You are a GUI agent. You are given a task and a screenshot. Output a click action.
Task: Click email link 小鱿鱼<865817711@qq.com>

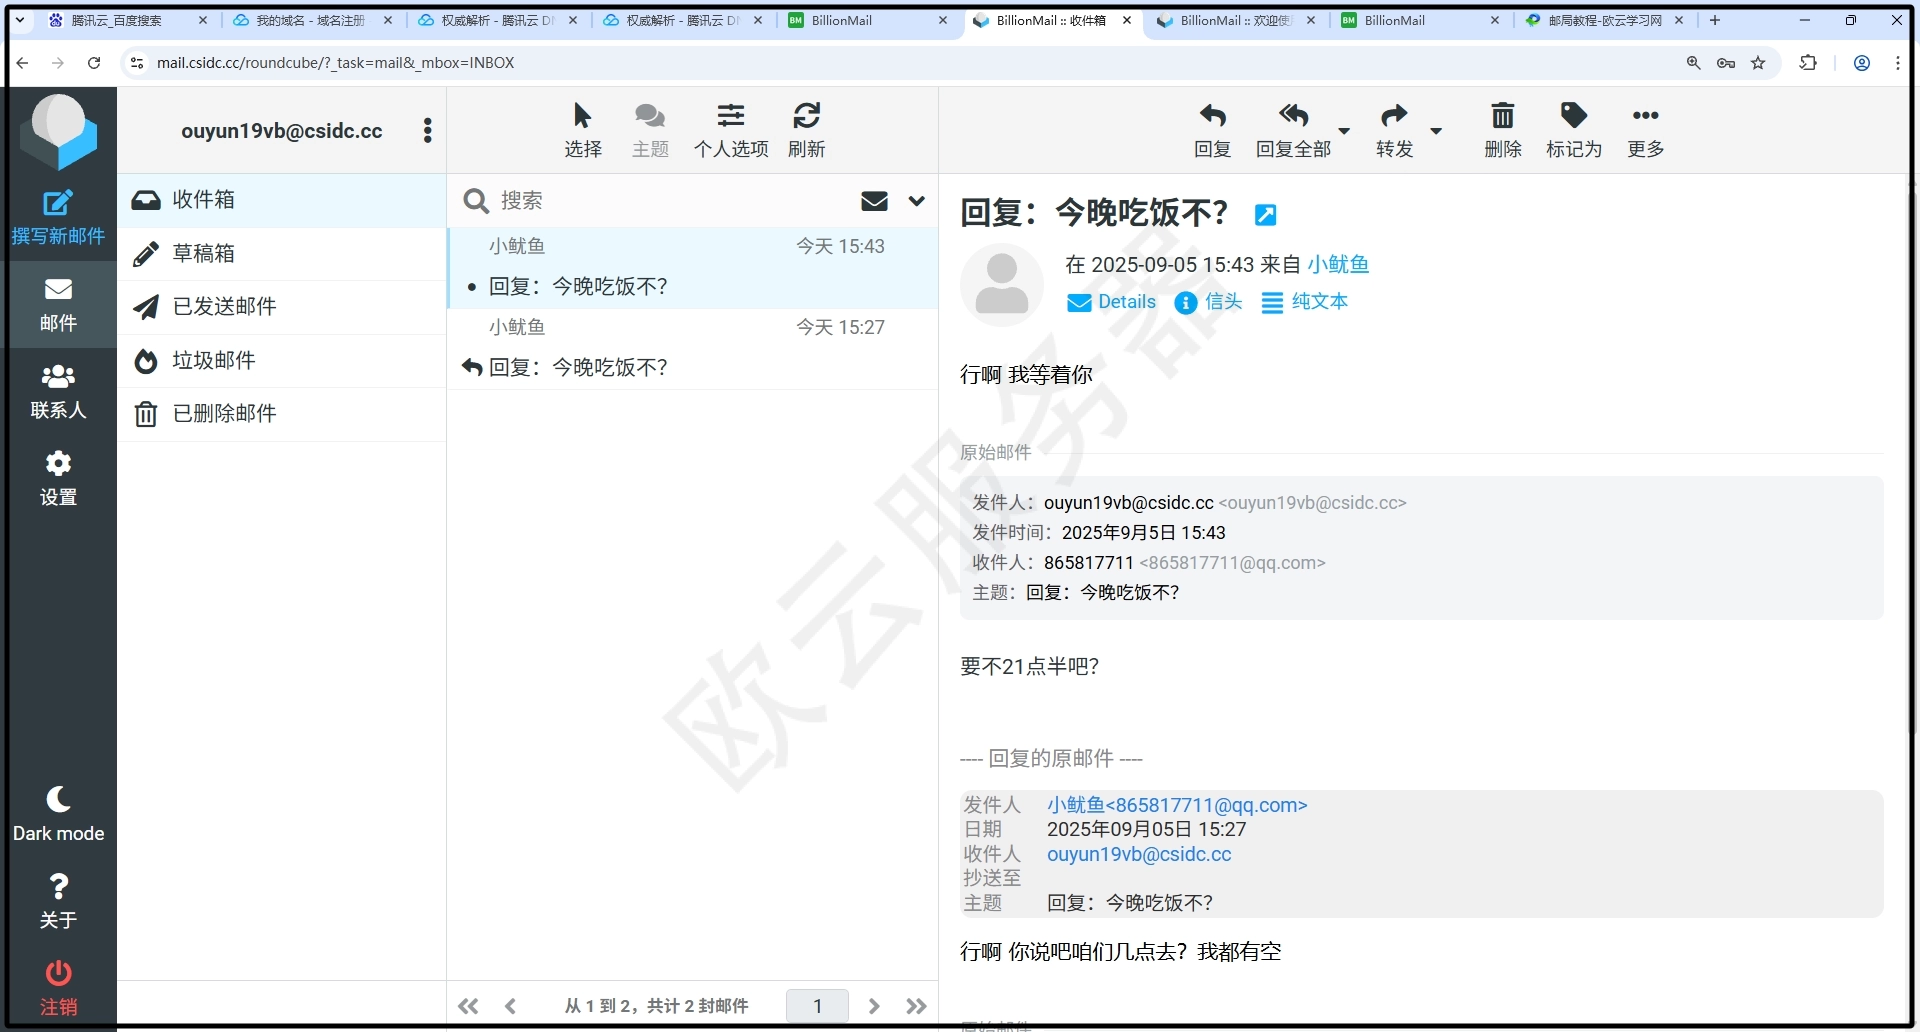click(x=1177, y=805)
